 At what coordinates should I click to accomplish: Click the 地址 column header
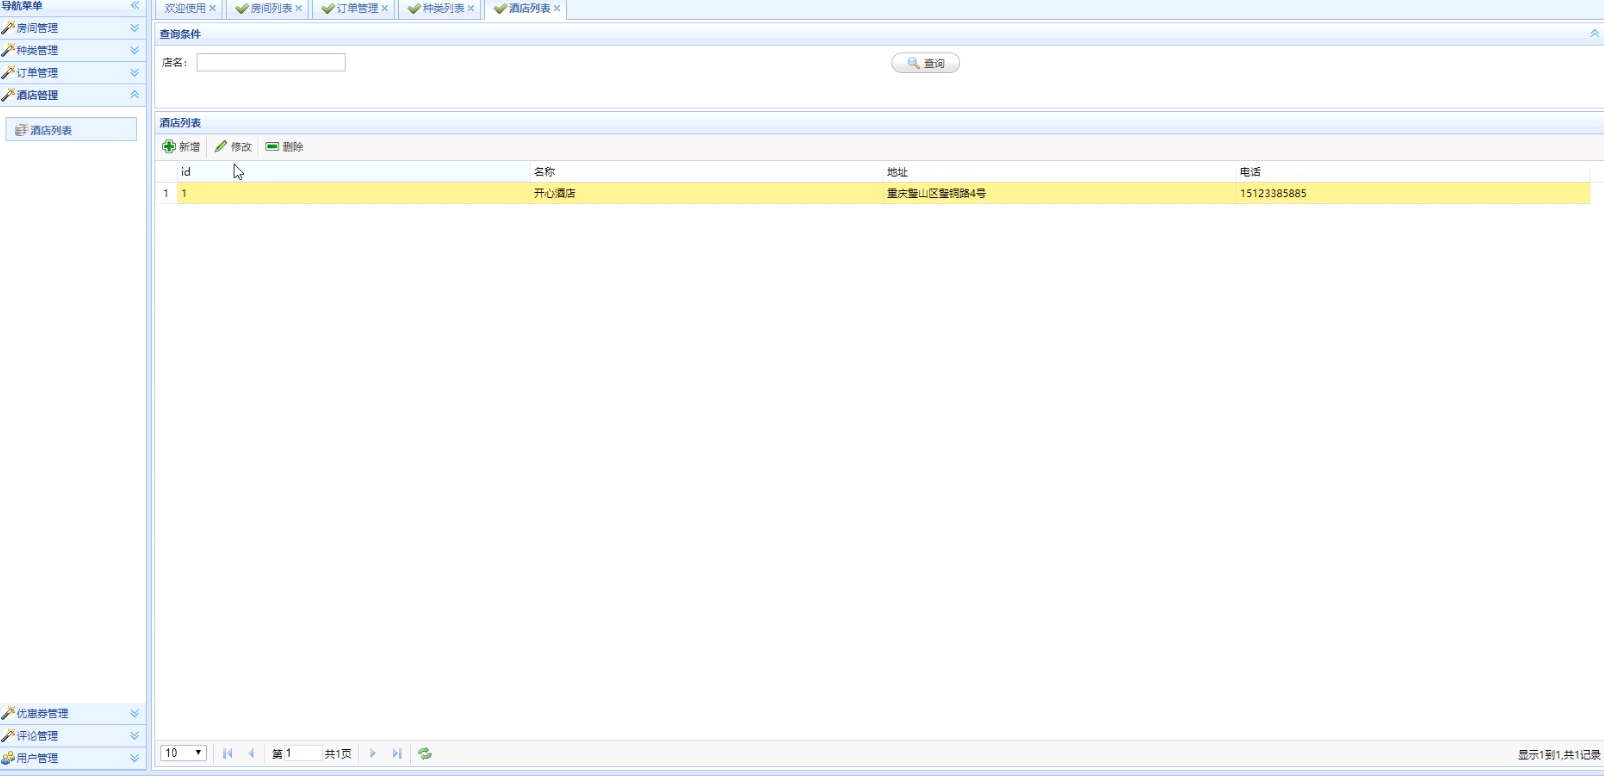click(x=1059, y=172)
